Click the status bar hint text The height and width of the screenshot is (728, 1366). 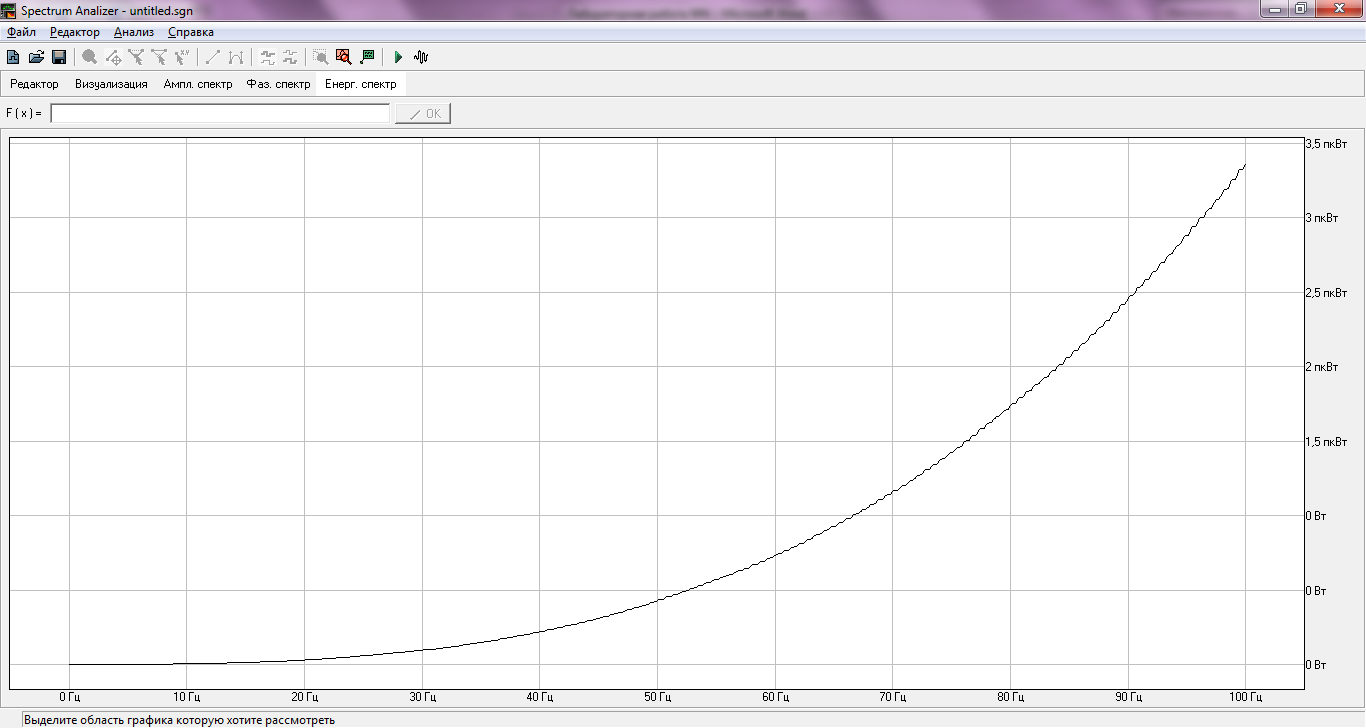179,720
